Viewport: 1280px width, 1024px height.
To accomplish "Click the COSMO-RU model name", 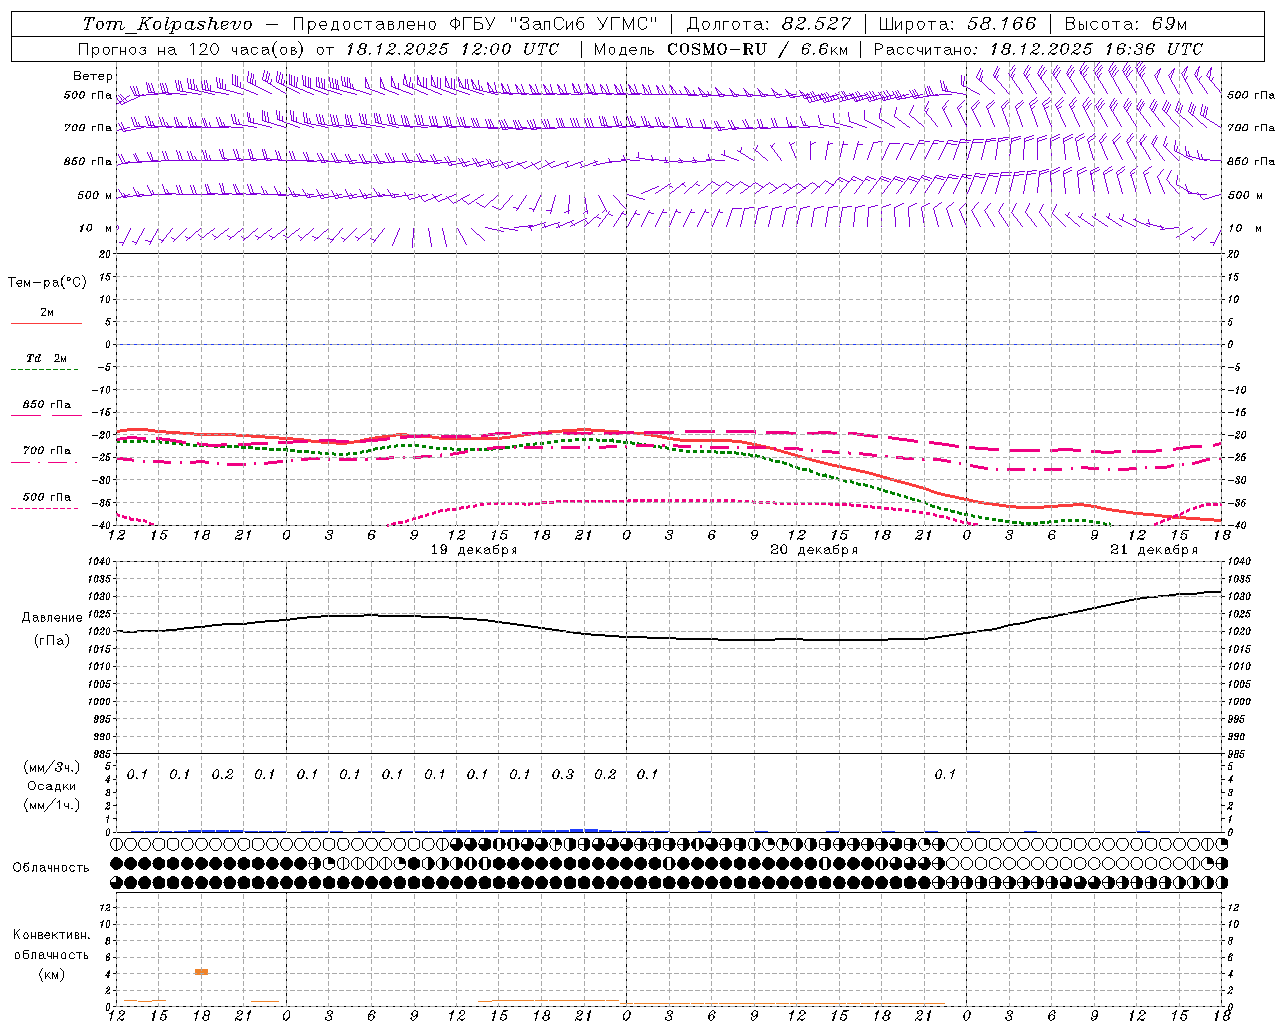I will pos(716,49).
